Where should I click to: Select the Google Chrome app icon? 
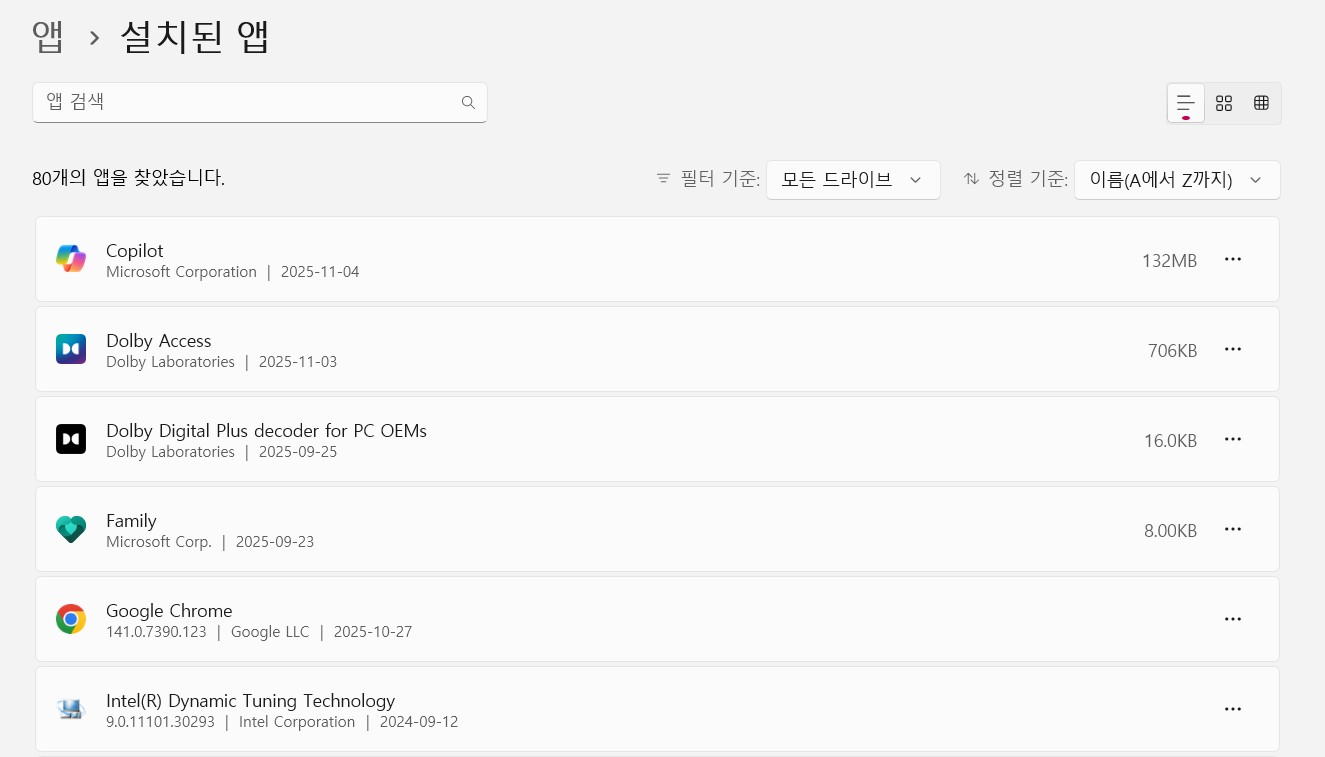tap(70, 618)
